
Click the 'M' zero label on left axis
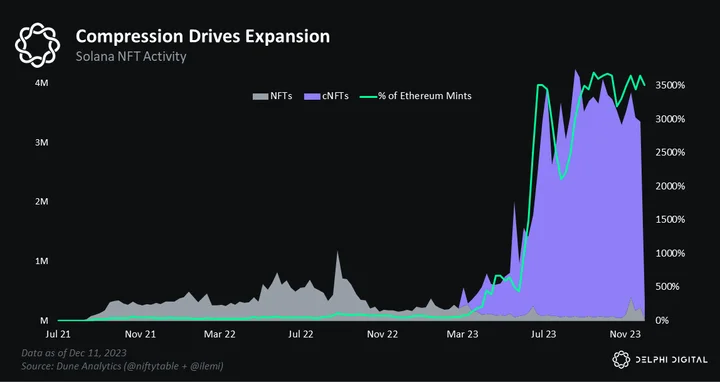coord(44,320)
